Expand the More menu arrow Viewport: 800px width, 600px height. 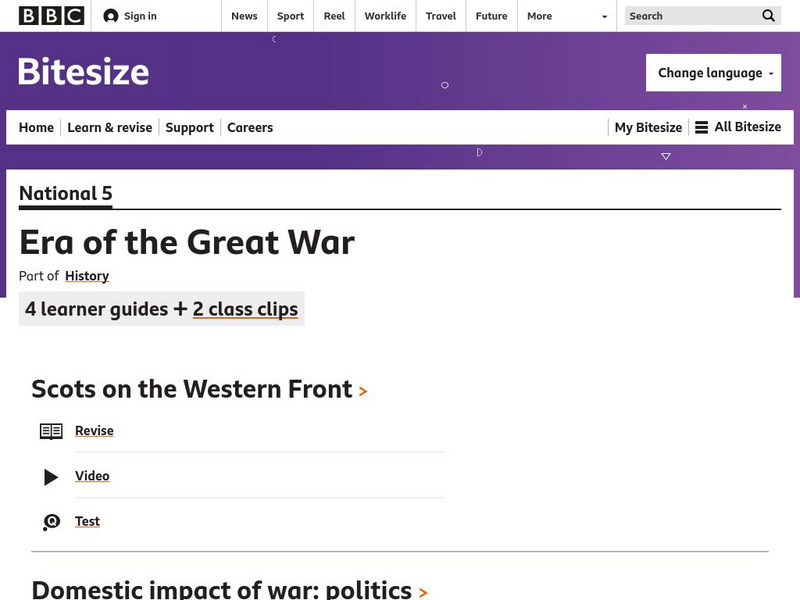pos(604,17)
